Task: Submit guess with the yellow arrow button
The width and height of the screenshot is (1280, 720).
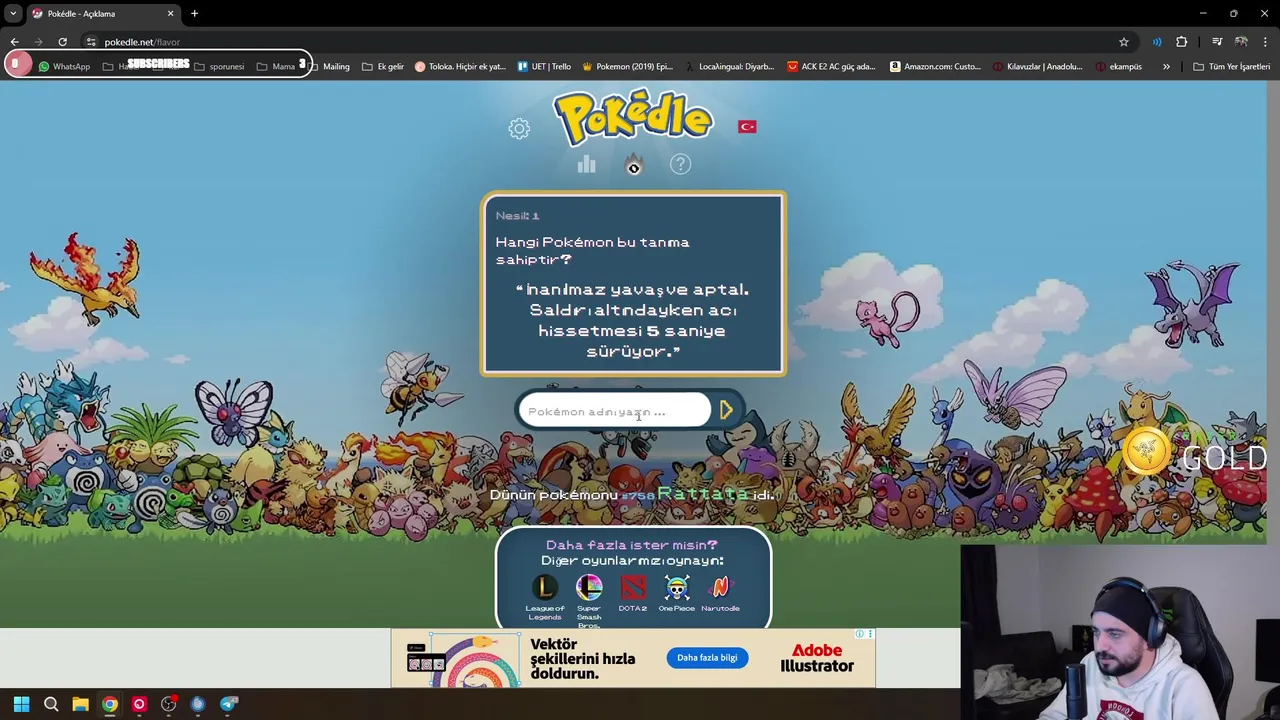Action: tap(727, 410)
